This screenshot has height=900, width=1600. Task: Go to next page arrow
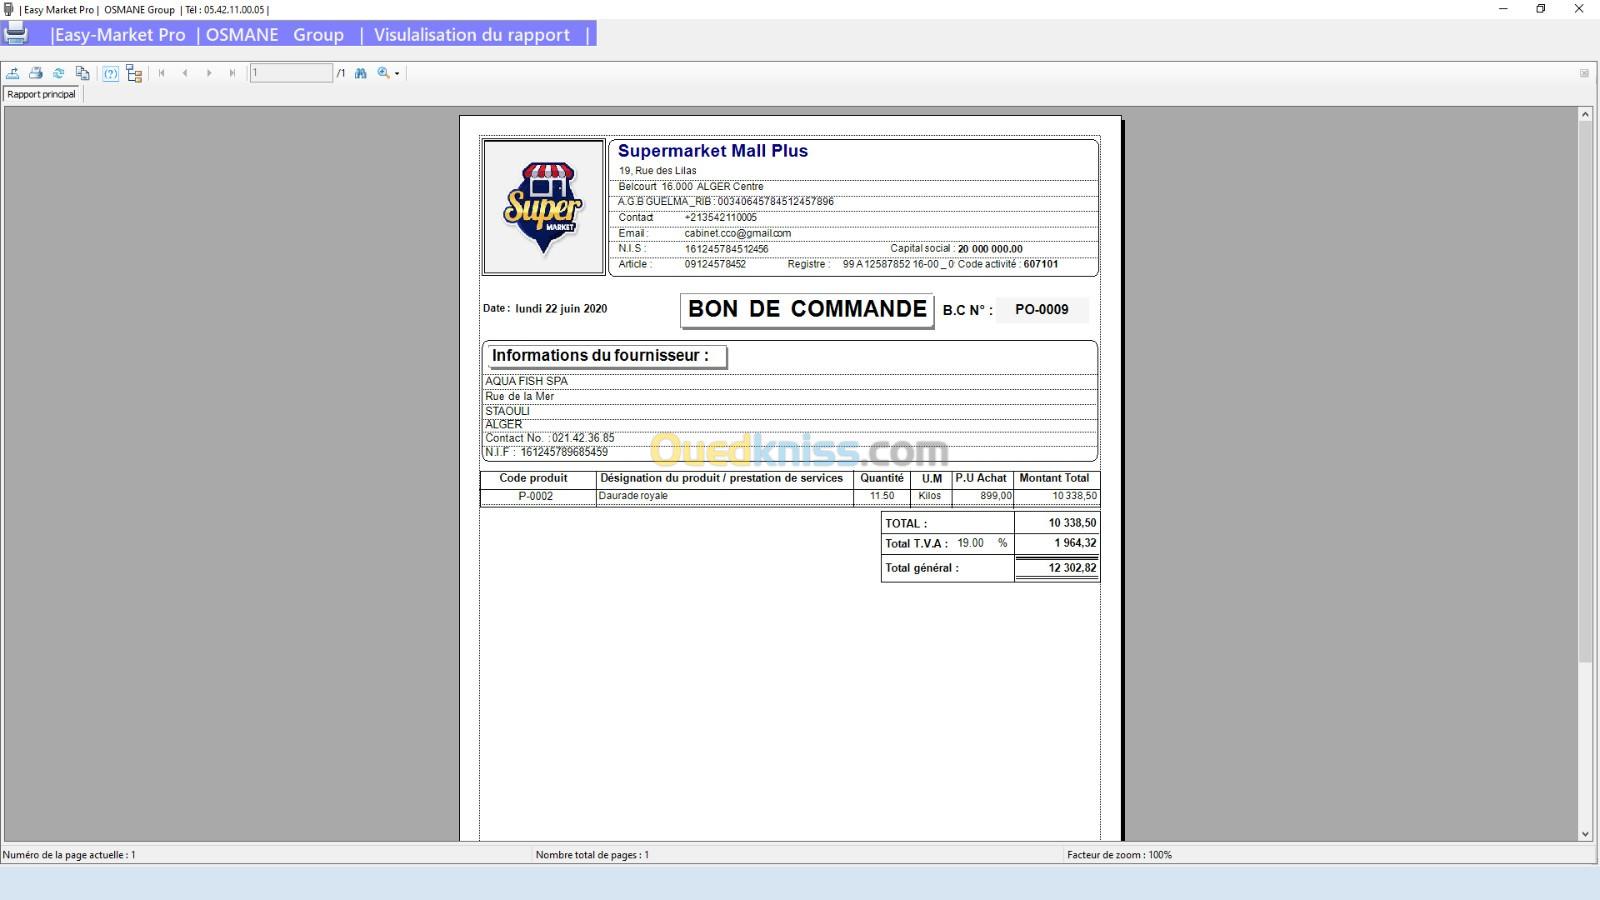209,73
